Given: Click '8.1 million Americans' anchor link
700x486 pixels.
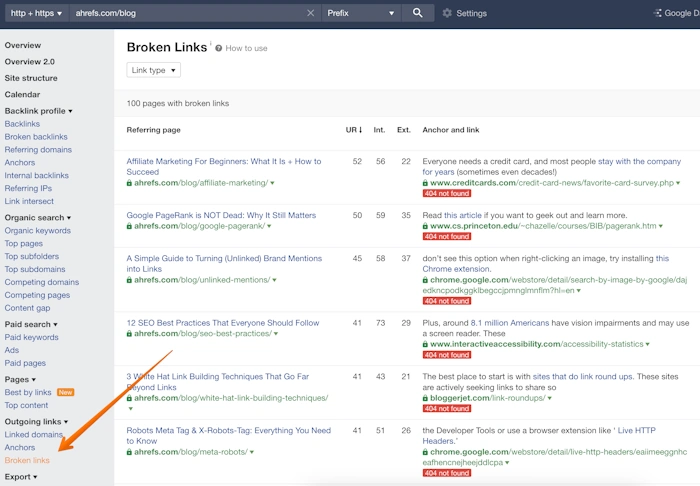Looking at the screenshot, I should (509, 323).
